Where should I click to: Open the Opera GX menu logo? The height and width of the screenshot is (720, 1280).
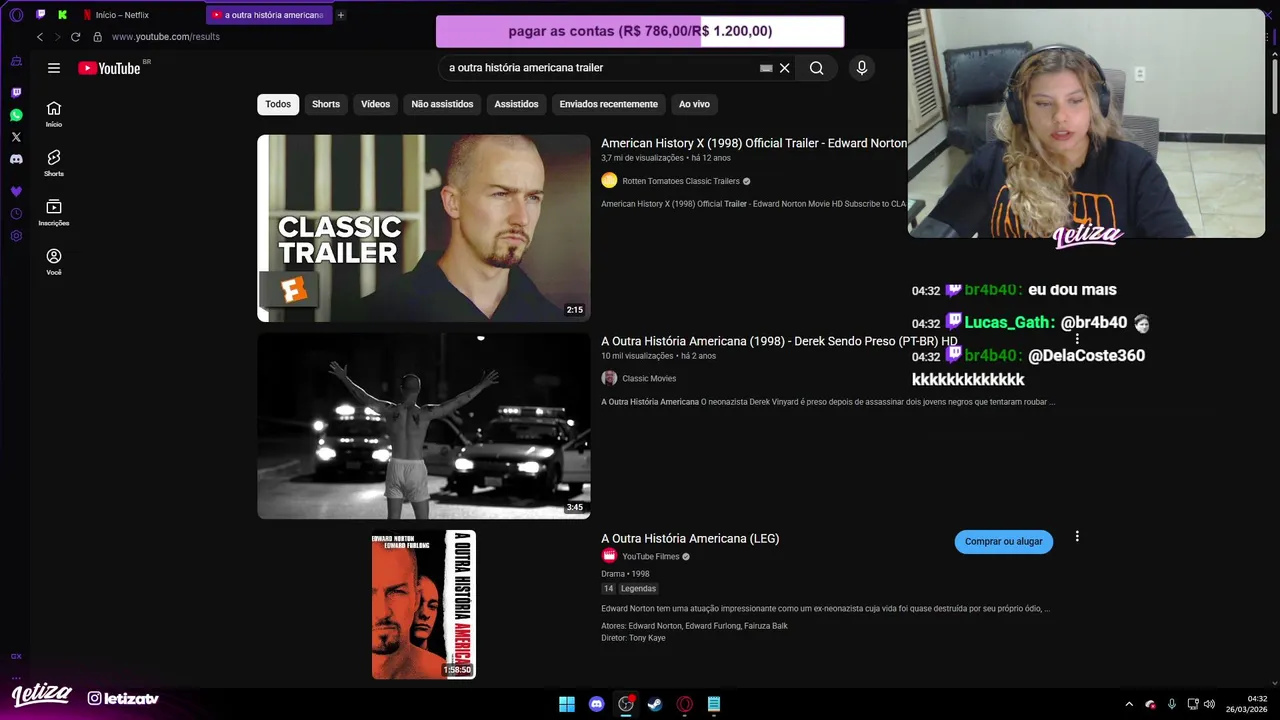click(16, 15)
